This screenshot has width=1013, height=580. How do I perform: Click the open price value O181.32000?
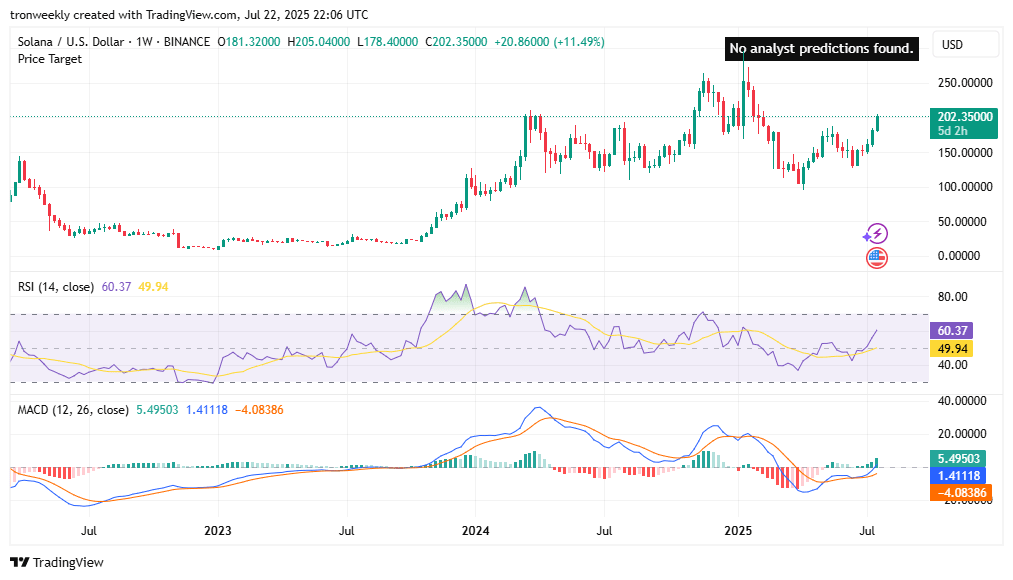(x=249, y=42)
